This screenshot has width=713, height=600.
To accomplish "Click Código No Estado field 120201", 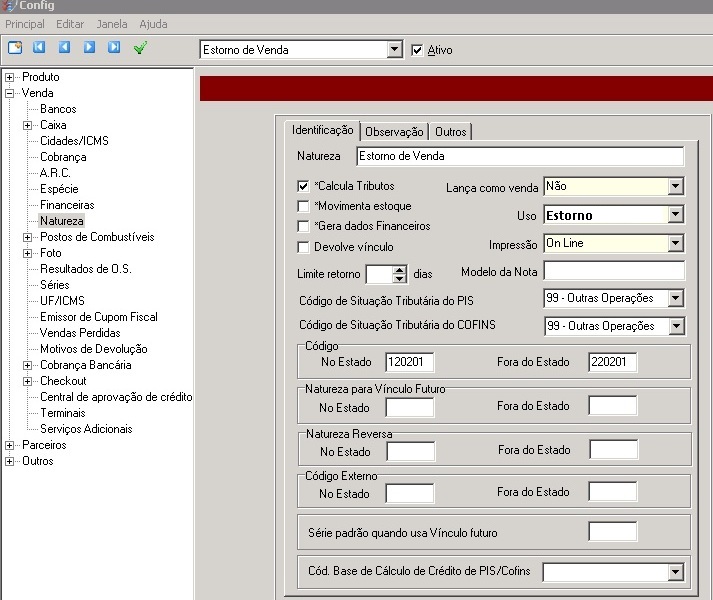I will 410,362.
